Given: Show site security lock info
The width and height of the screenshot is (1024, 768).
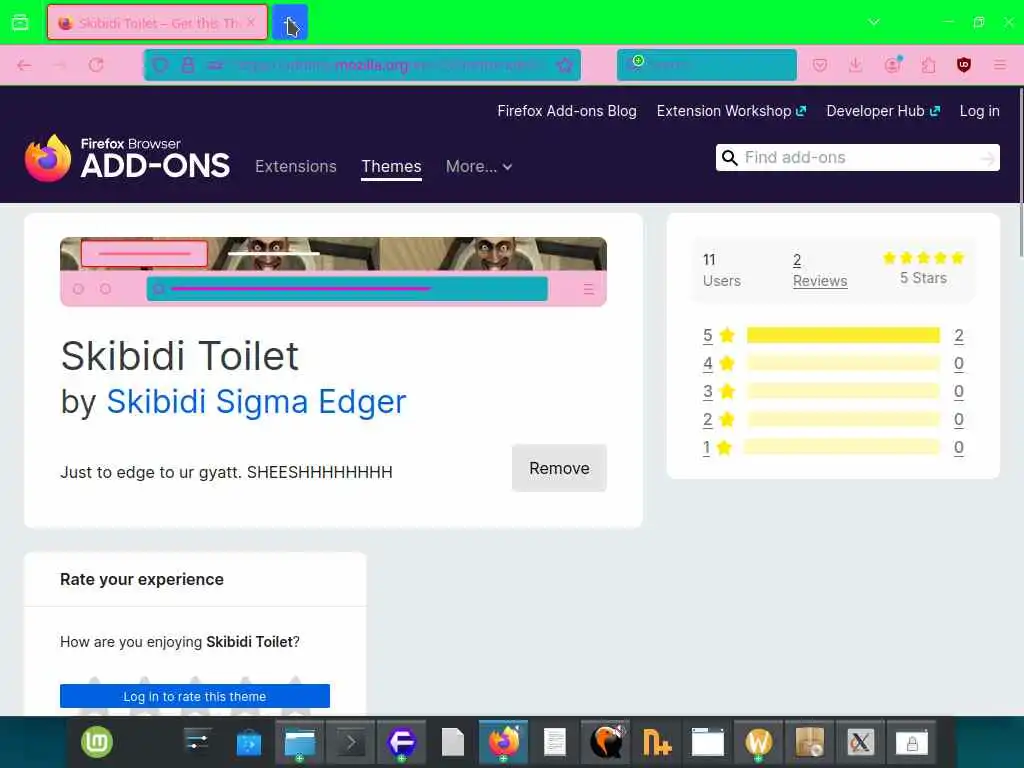Looking at the screenshot, I should (x=188, y=65).
